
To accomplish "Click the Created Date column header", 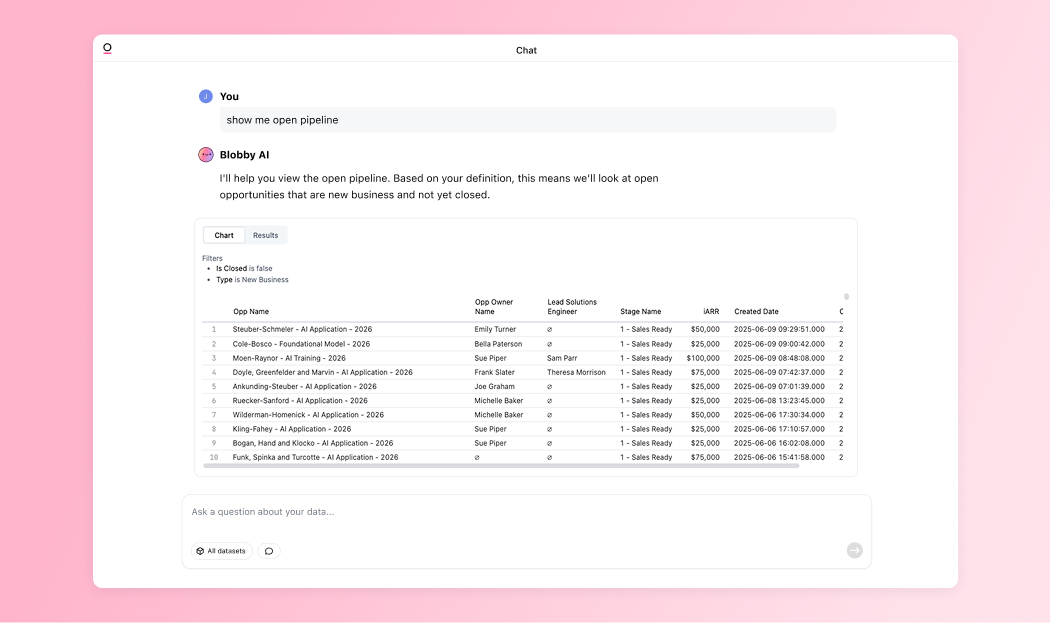I will [x=756, y=312].
